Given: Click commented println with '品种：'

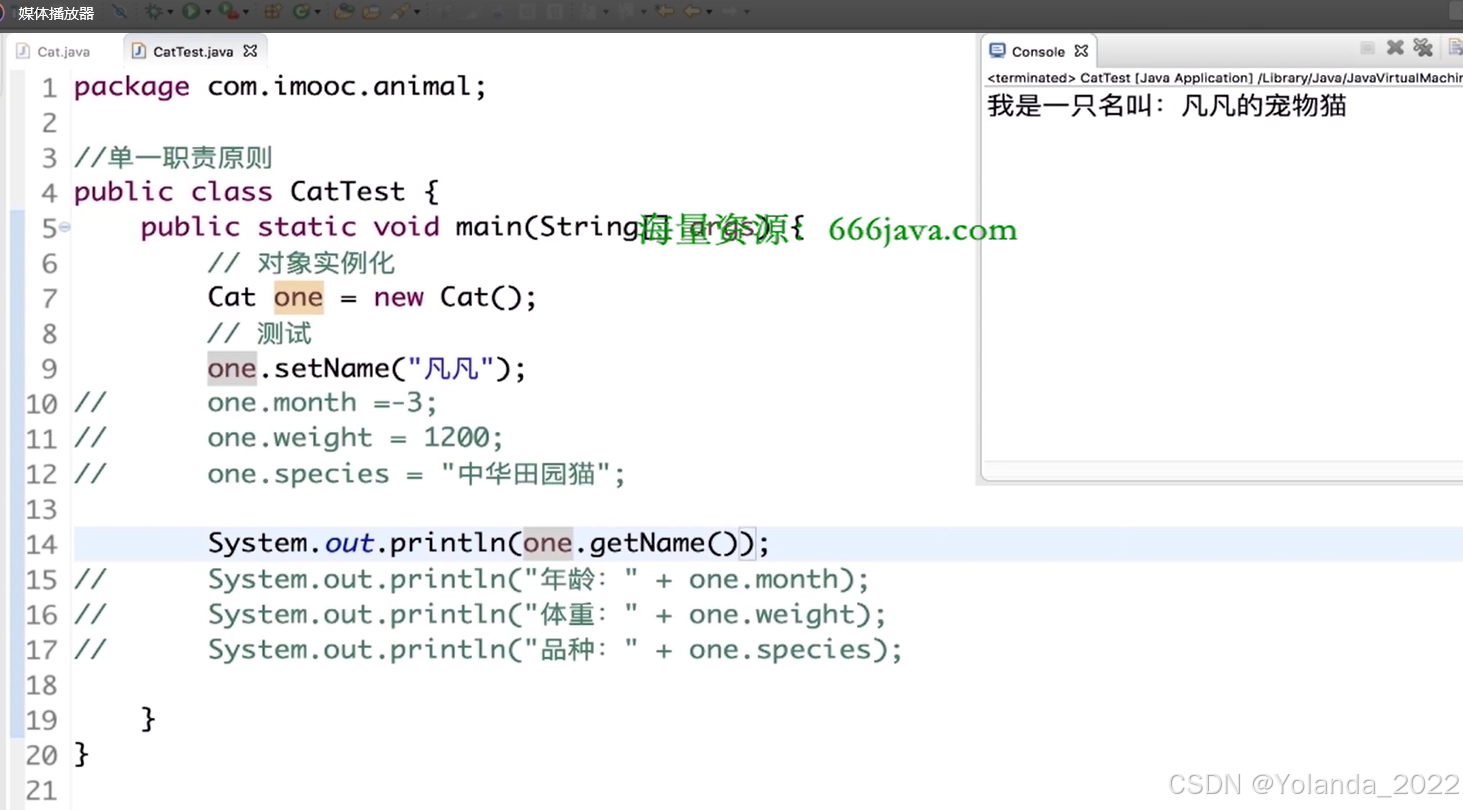Looking at the screenshot, I should point(555,650).
